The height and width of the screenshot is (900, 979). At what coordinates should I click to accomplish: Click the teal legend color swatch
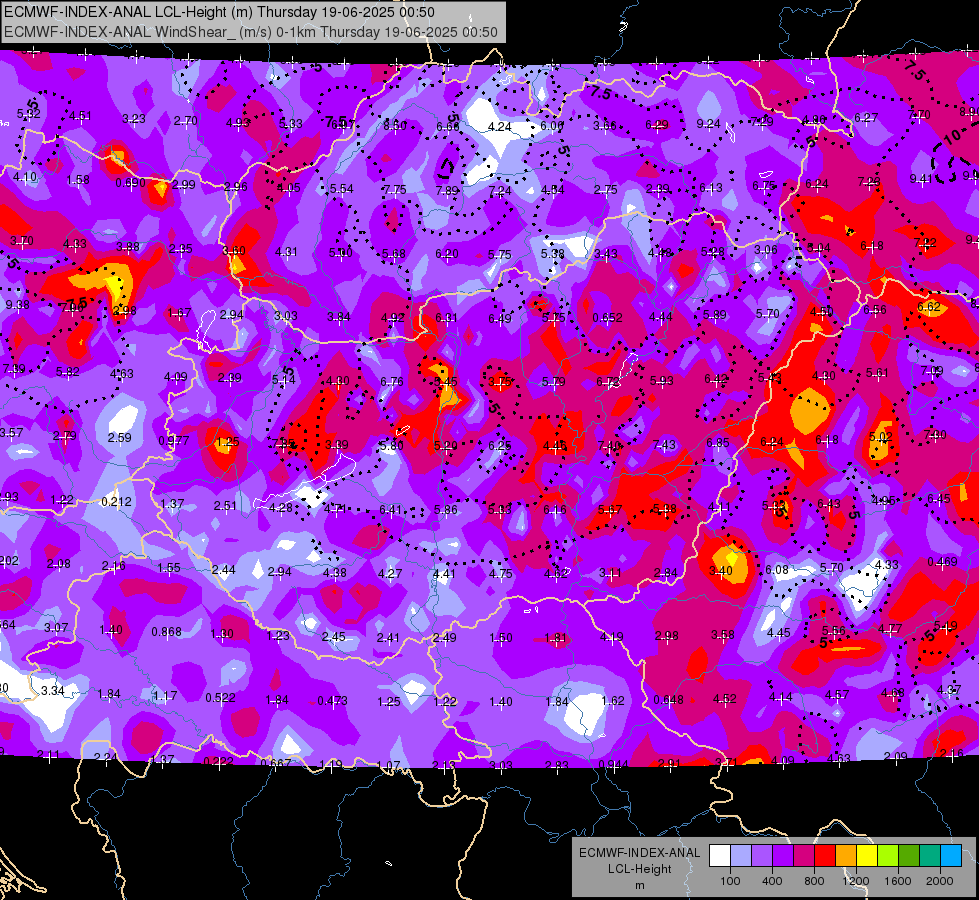click(x=930, y=856)
